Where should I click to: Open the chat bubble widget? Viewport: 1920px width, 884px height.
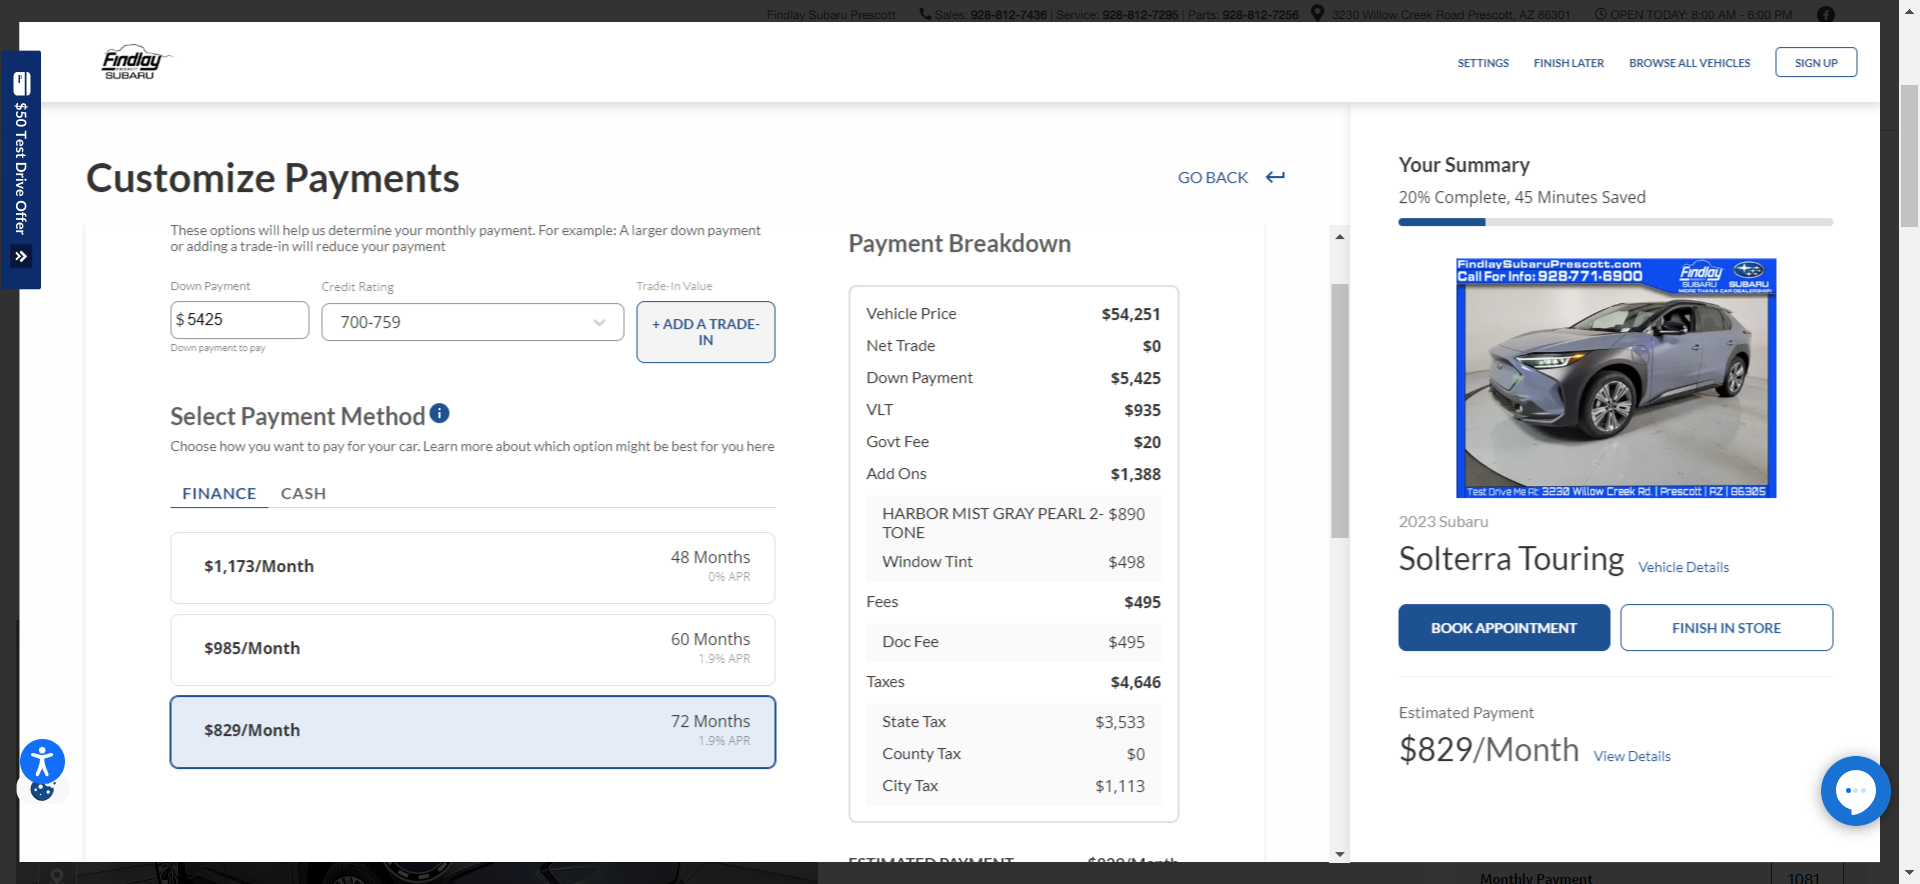pyautogui.click(x=1855, y=790)
